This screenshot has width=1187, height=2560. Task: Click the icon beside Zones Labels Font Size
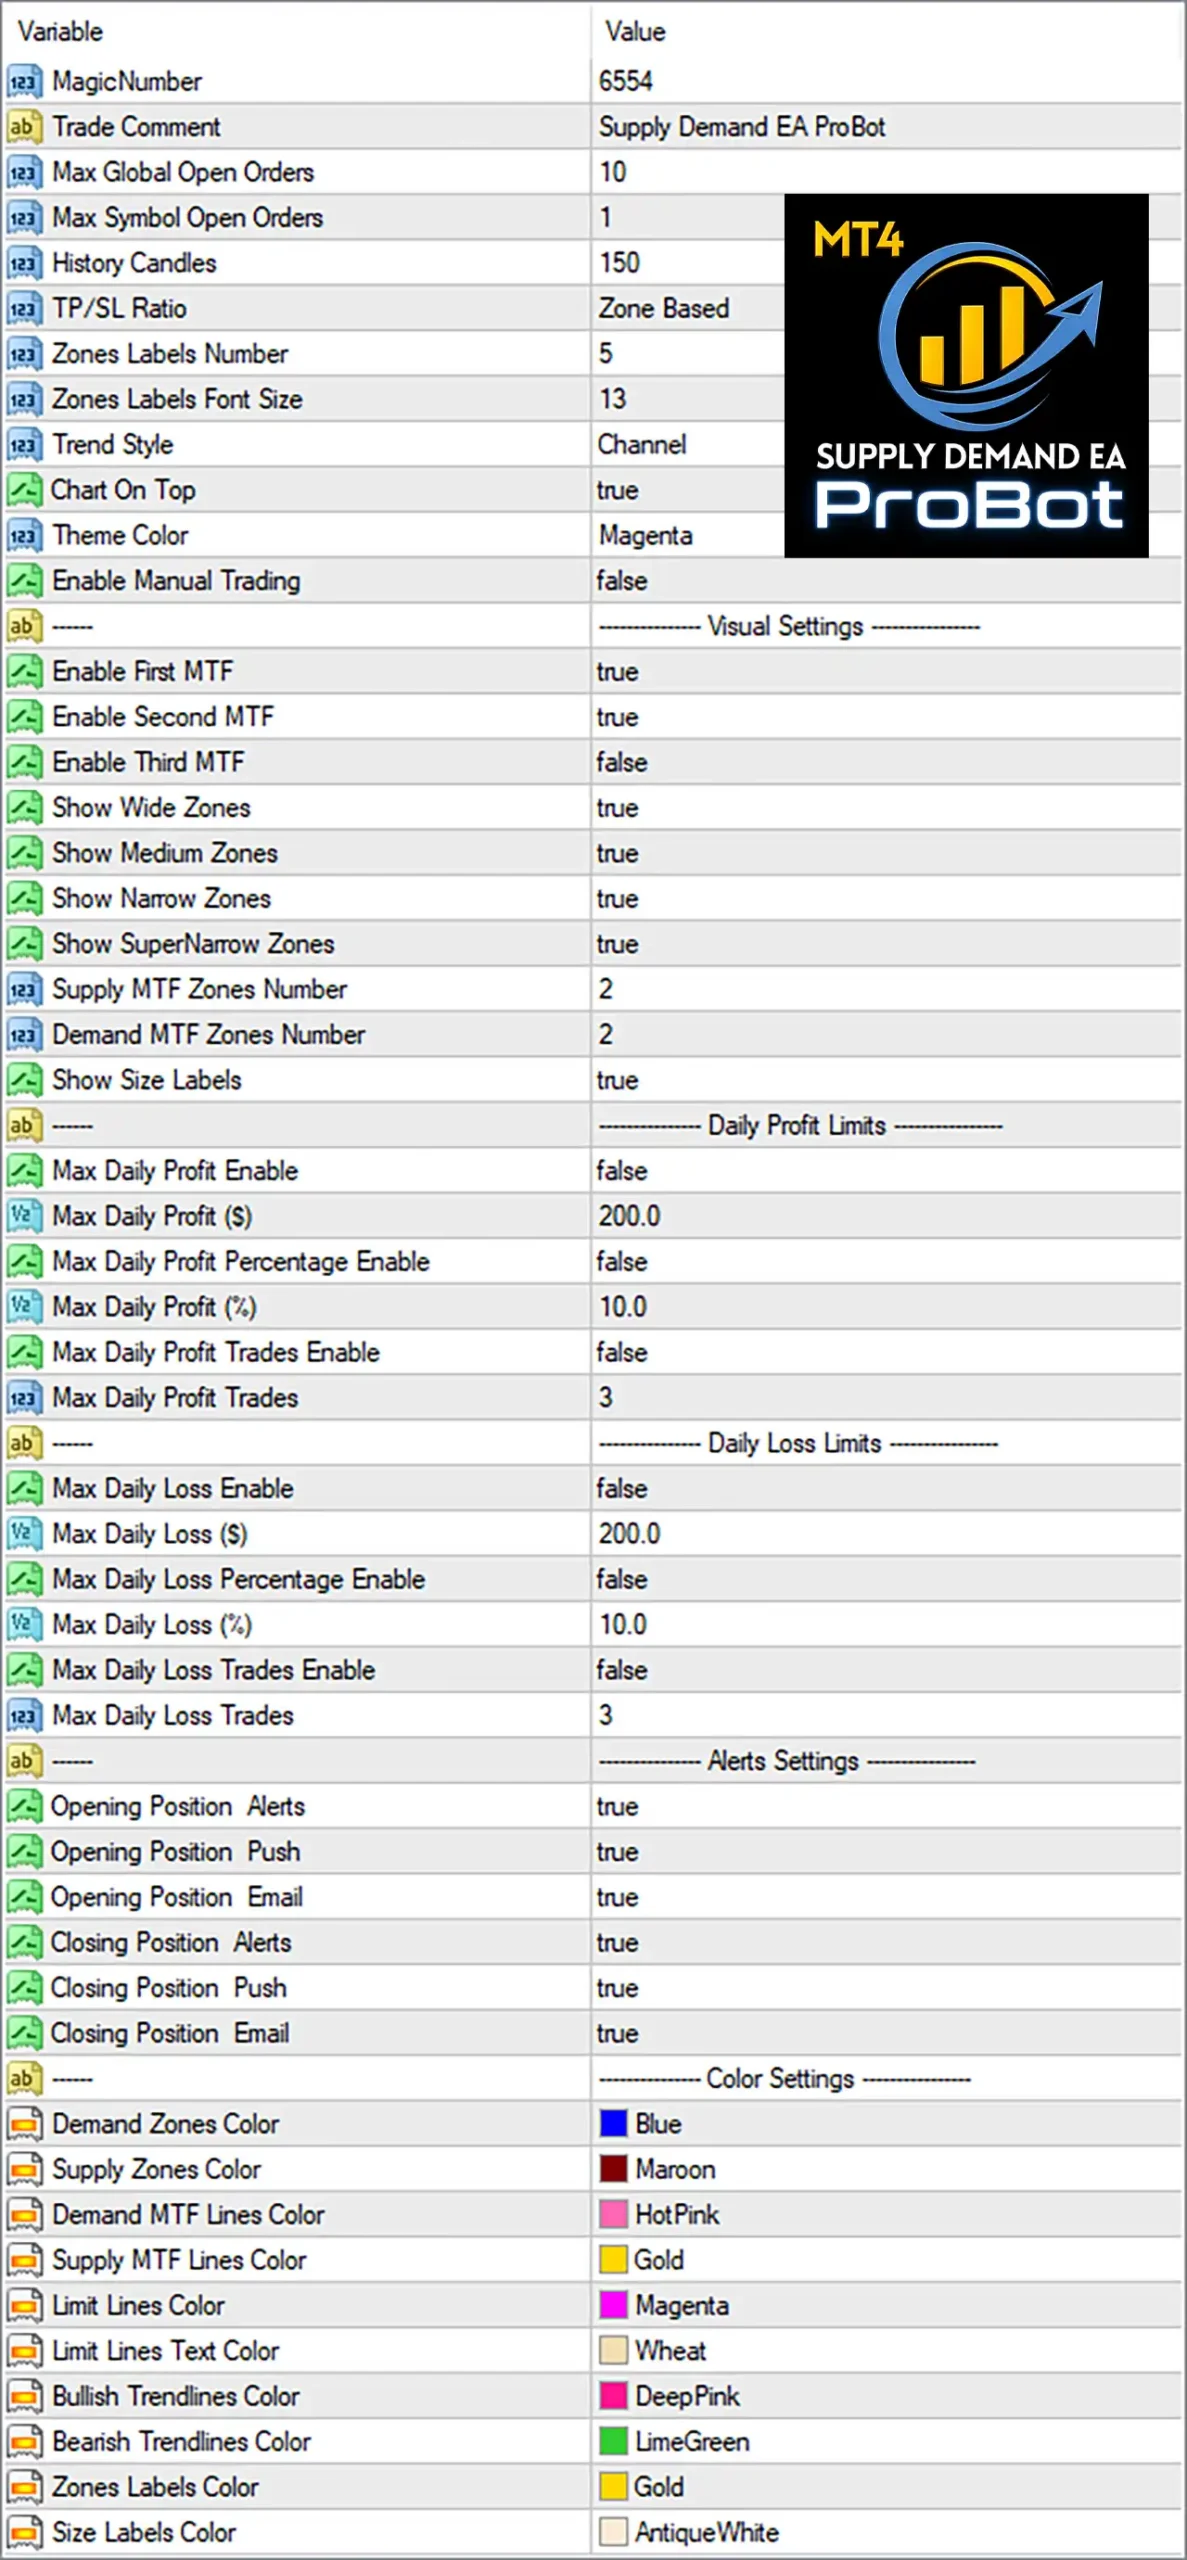[x=24, y=399]
